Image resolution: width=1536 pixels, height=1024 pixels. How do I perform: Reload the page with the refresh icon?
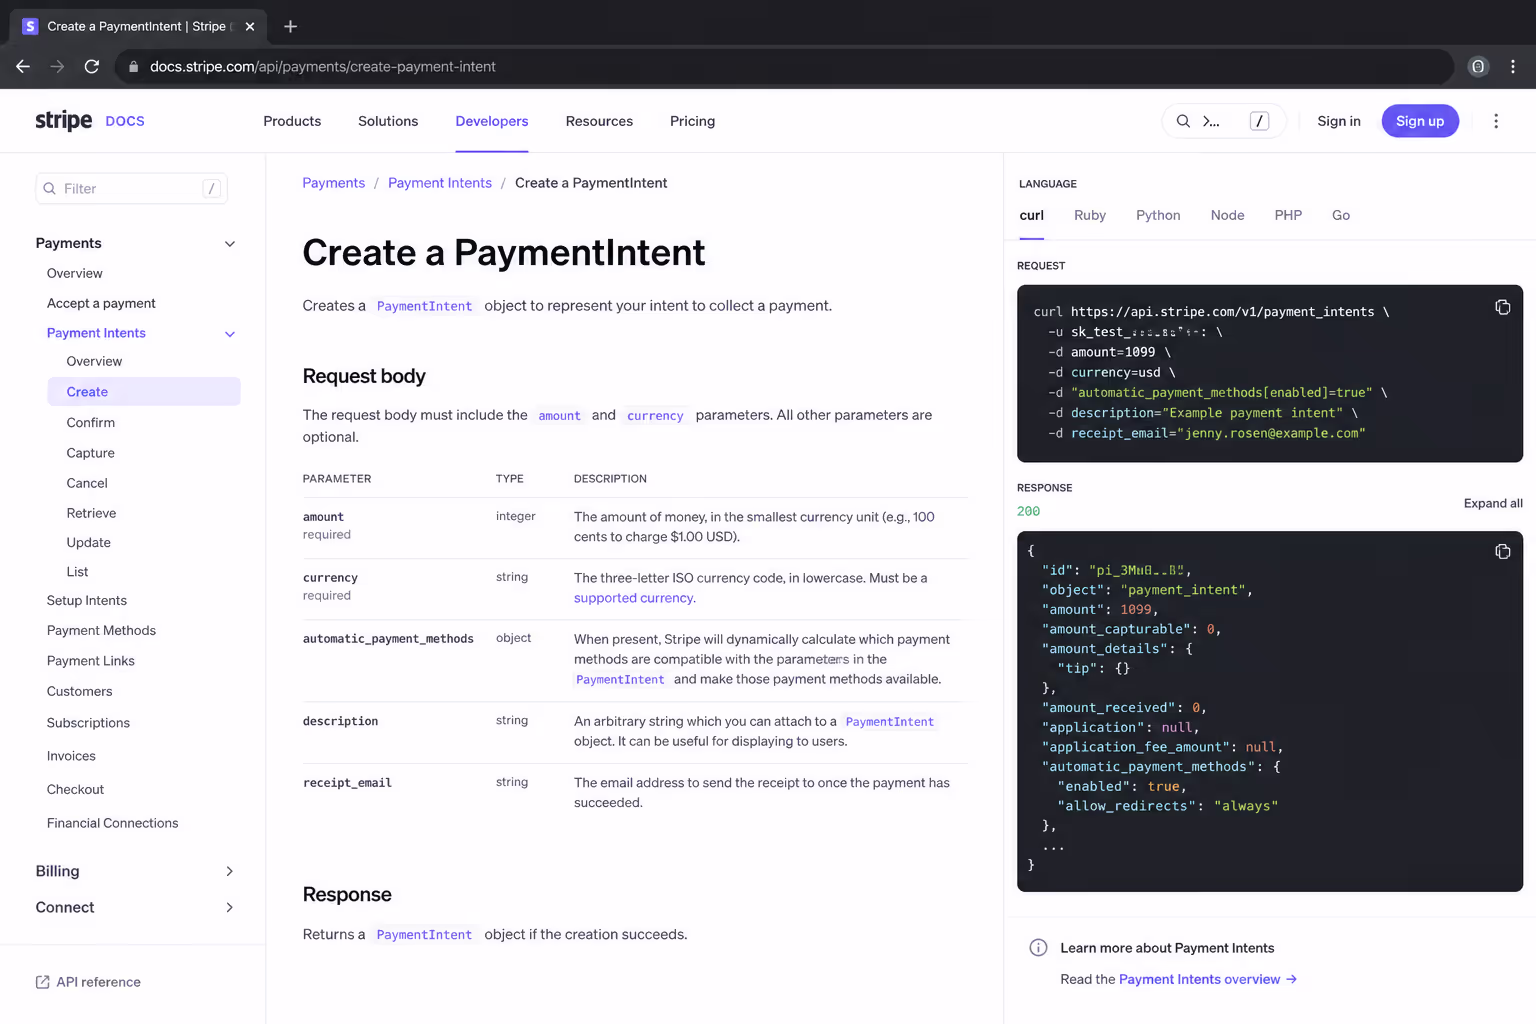tap(92, 66)
